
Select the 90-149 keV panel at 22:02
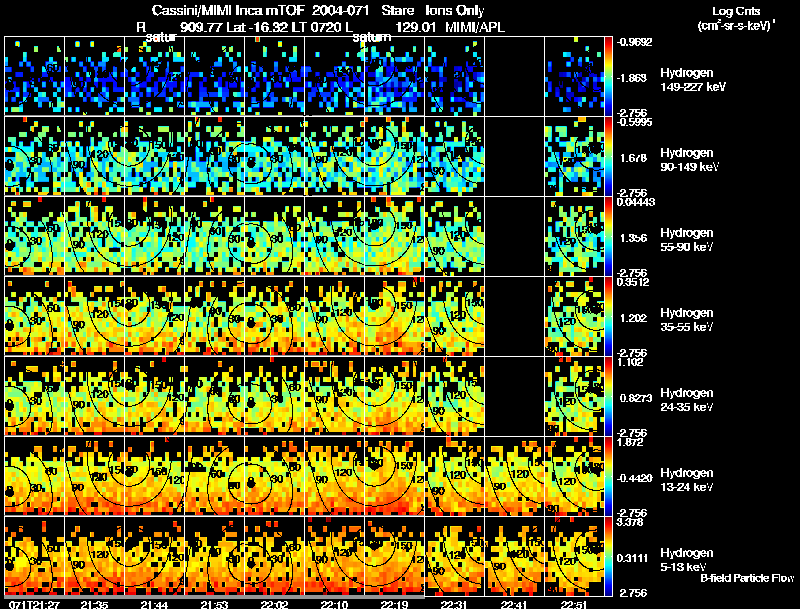(x=274, y=156)
